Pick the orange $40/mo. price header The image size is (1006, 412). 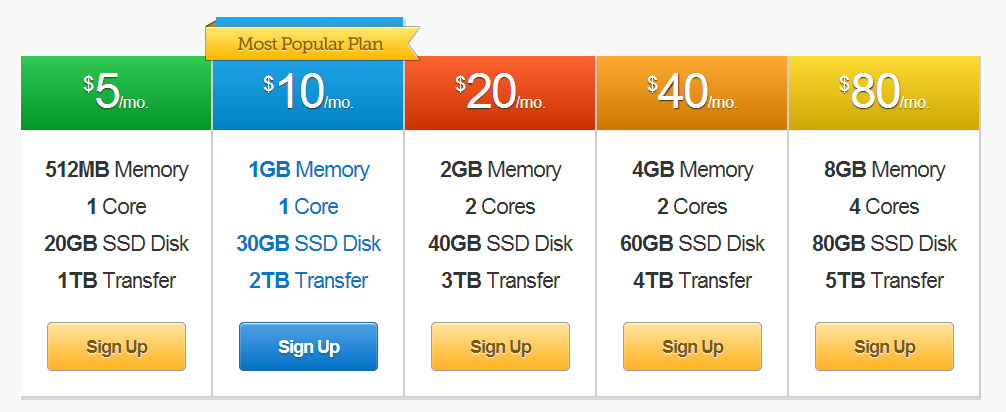tap(692, 93)
